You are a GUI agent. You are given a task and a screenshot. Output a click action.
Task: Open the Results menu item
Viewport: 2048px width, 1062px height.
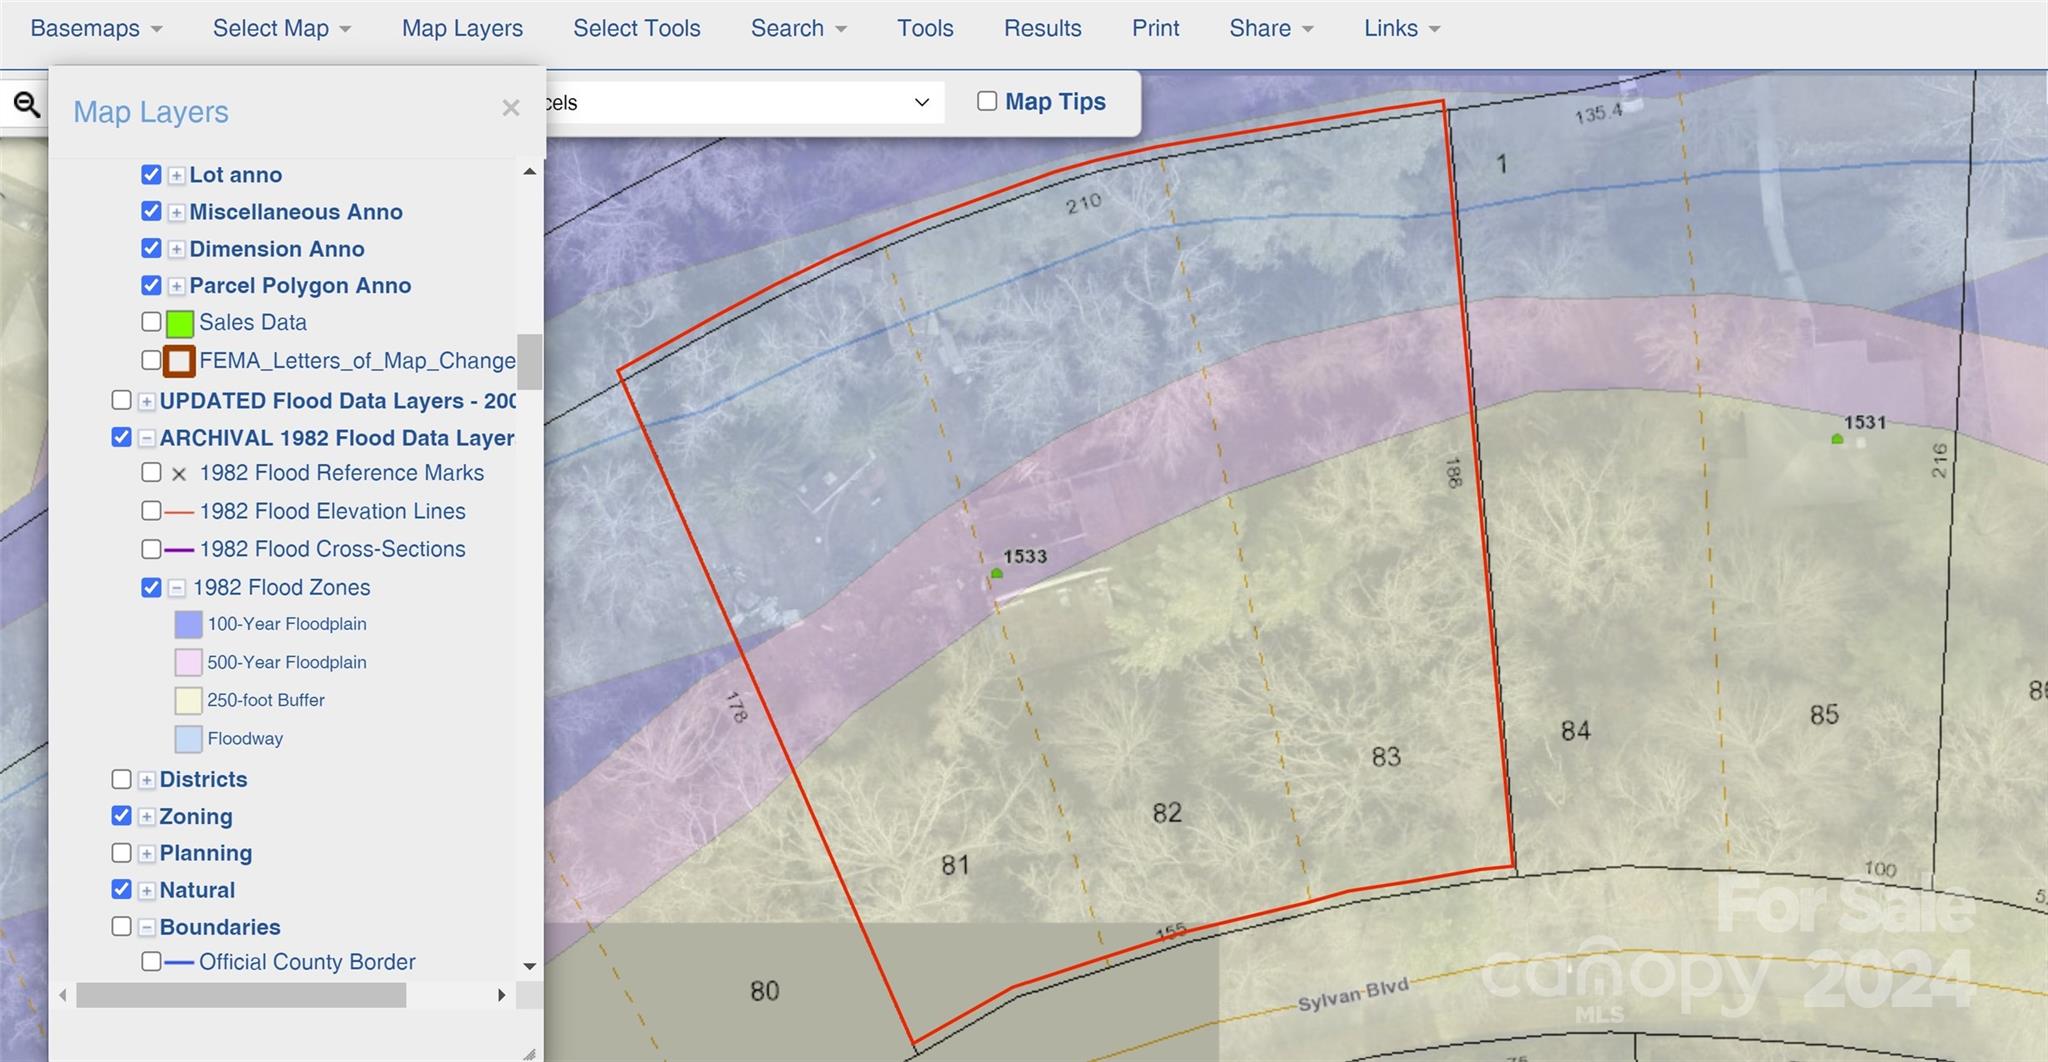[x=1042, y=28]
